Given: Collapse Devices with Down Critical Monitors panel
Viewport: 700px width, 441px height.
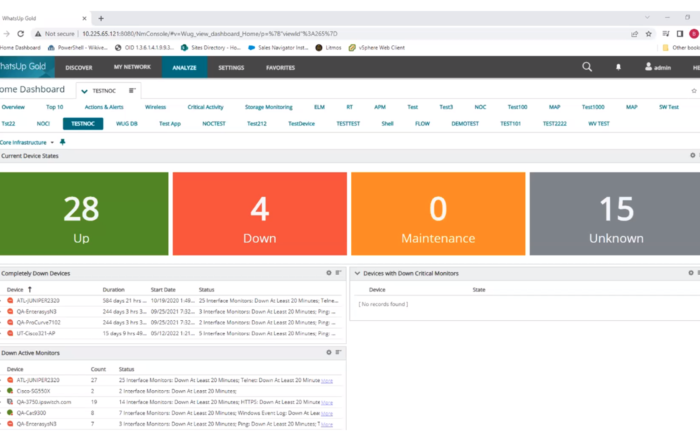Looking at the screenshot, I should [357, 273].
